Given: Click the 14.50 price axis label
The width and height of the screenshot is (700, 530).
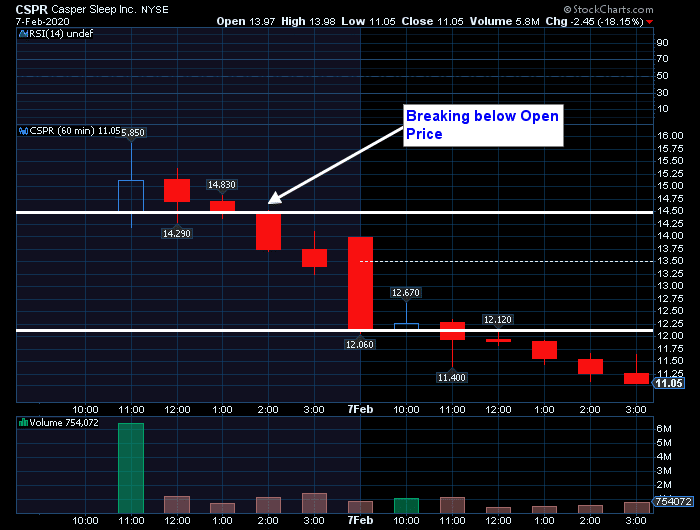Looking at the screenshot, I should tap(671, 211).
